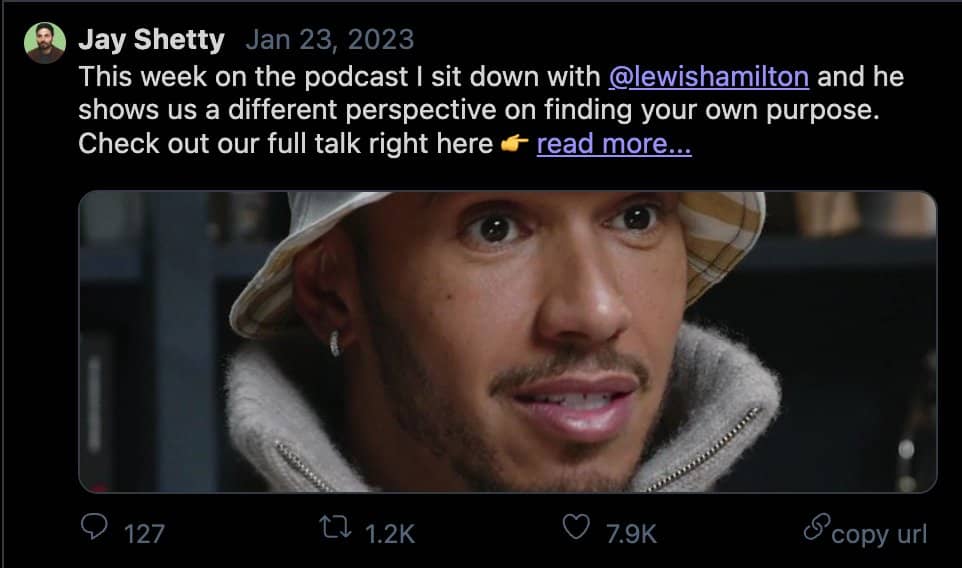Viewport: 962px width, 568px height.
Task: Click the pointing hand emoji
Action: point(514,144)
